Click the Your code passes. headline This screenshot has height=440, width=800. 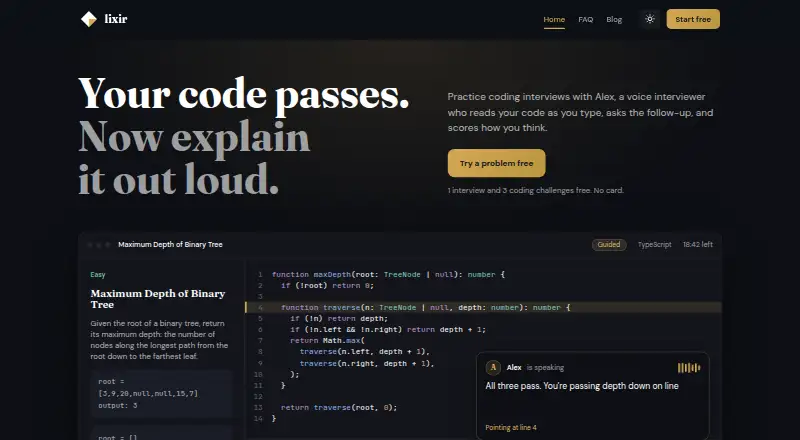click(244, 95)
